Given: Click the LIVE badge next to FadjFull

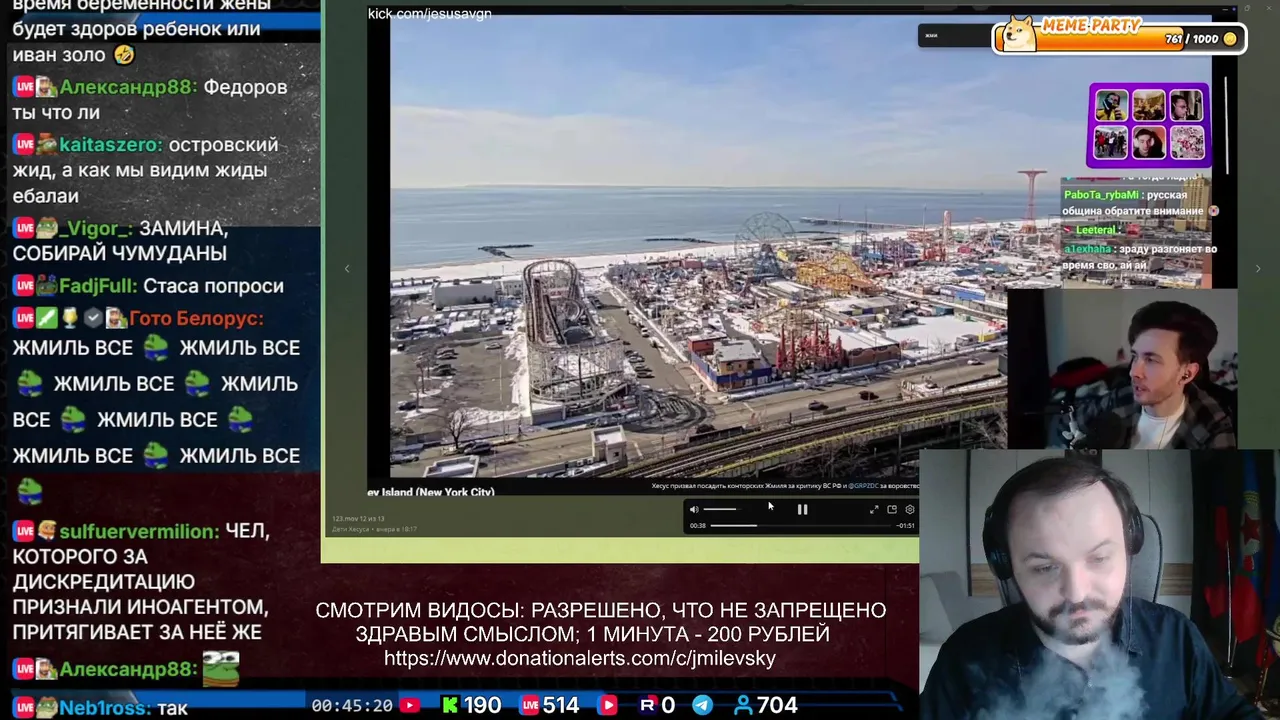Looking at the screenshot, I should 24,286.
